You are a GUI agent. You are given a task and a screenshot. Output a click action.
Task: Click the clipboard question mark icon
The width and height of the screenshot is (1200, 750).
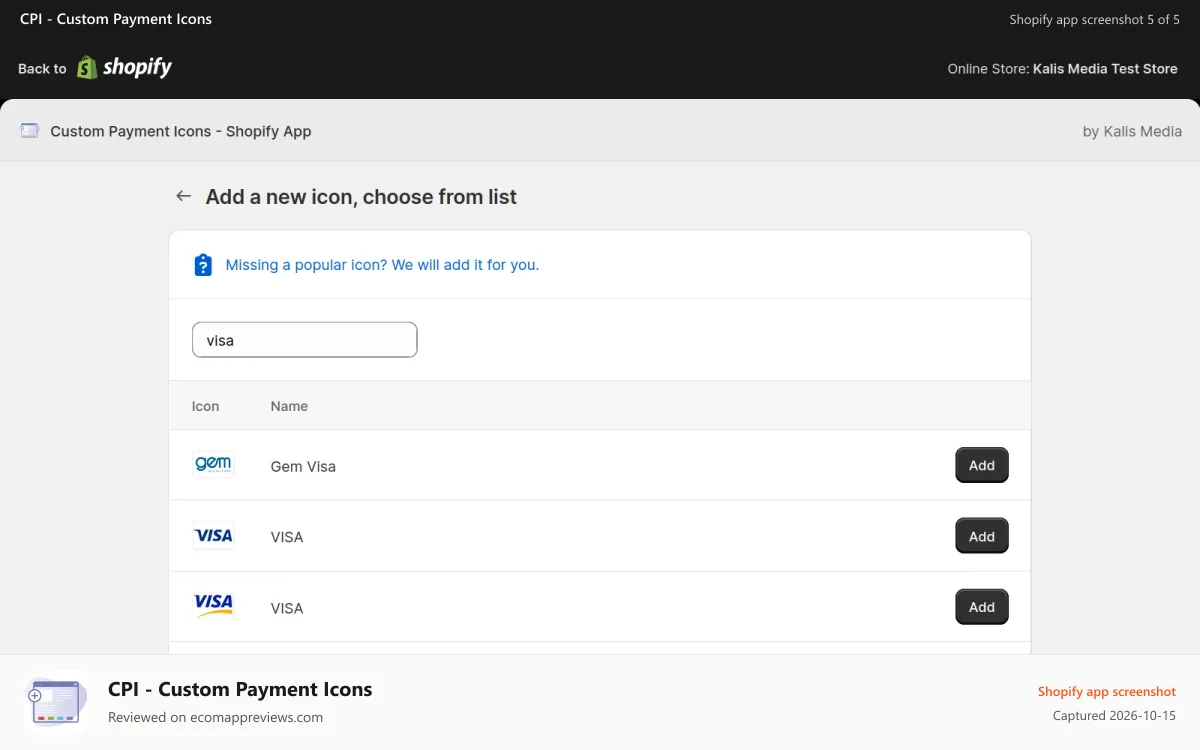pyautogui.click(x=203, y=265)
